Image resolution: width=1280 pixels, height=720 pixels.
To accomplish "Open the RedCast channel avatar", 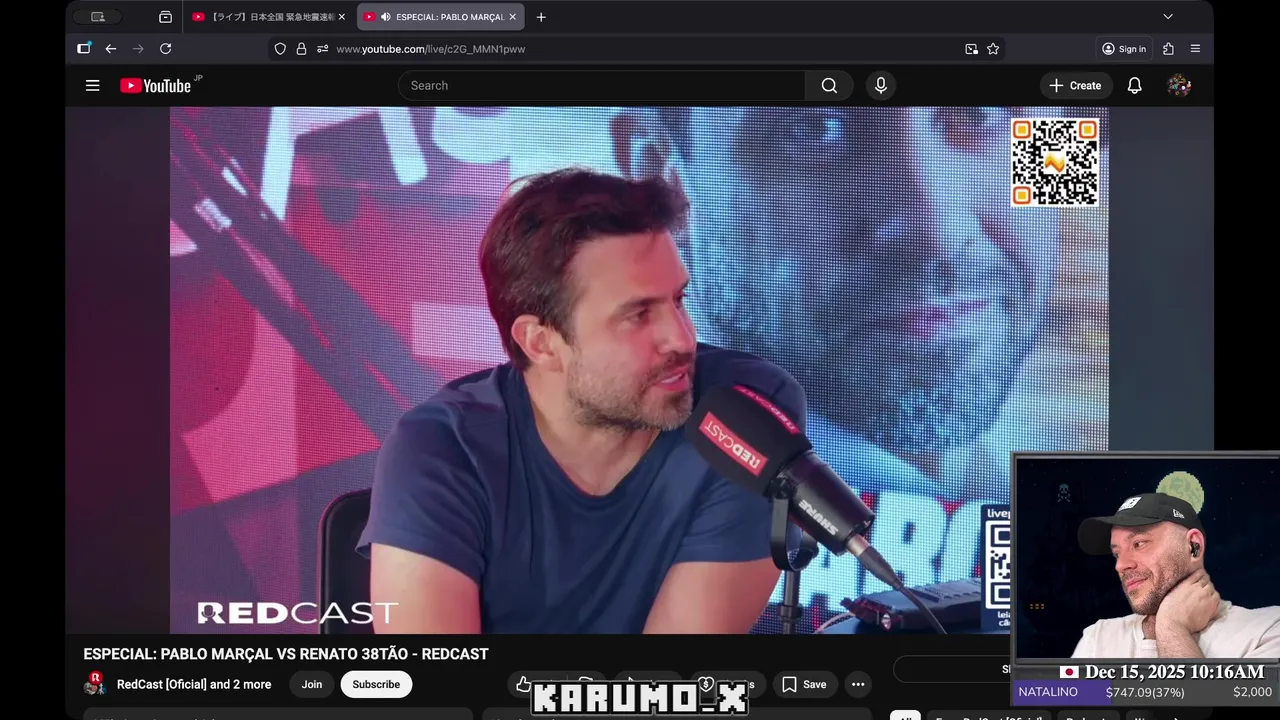I will pos(95,684).
